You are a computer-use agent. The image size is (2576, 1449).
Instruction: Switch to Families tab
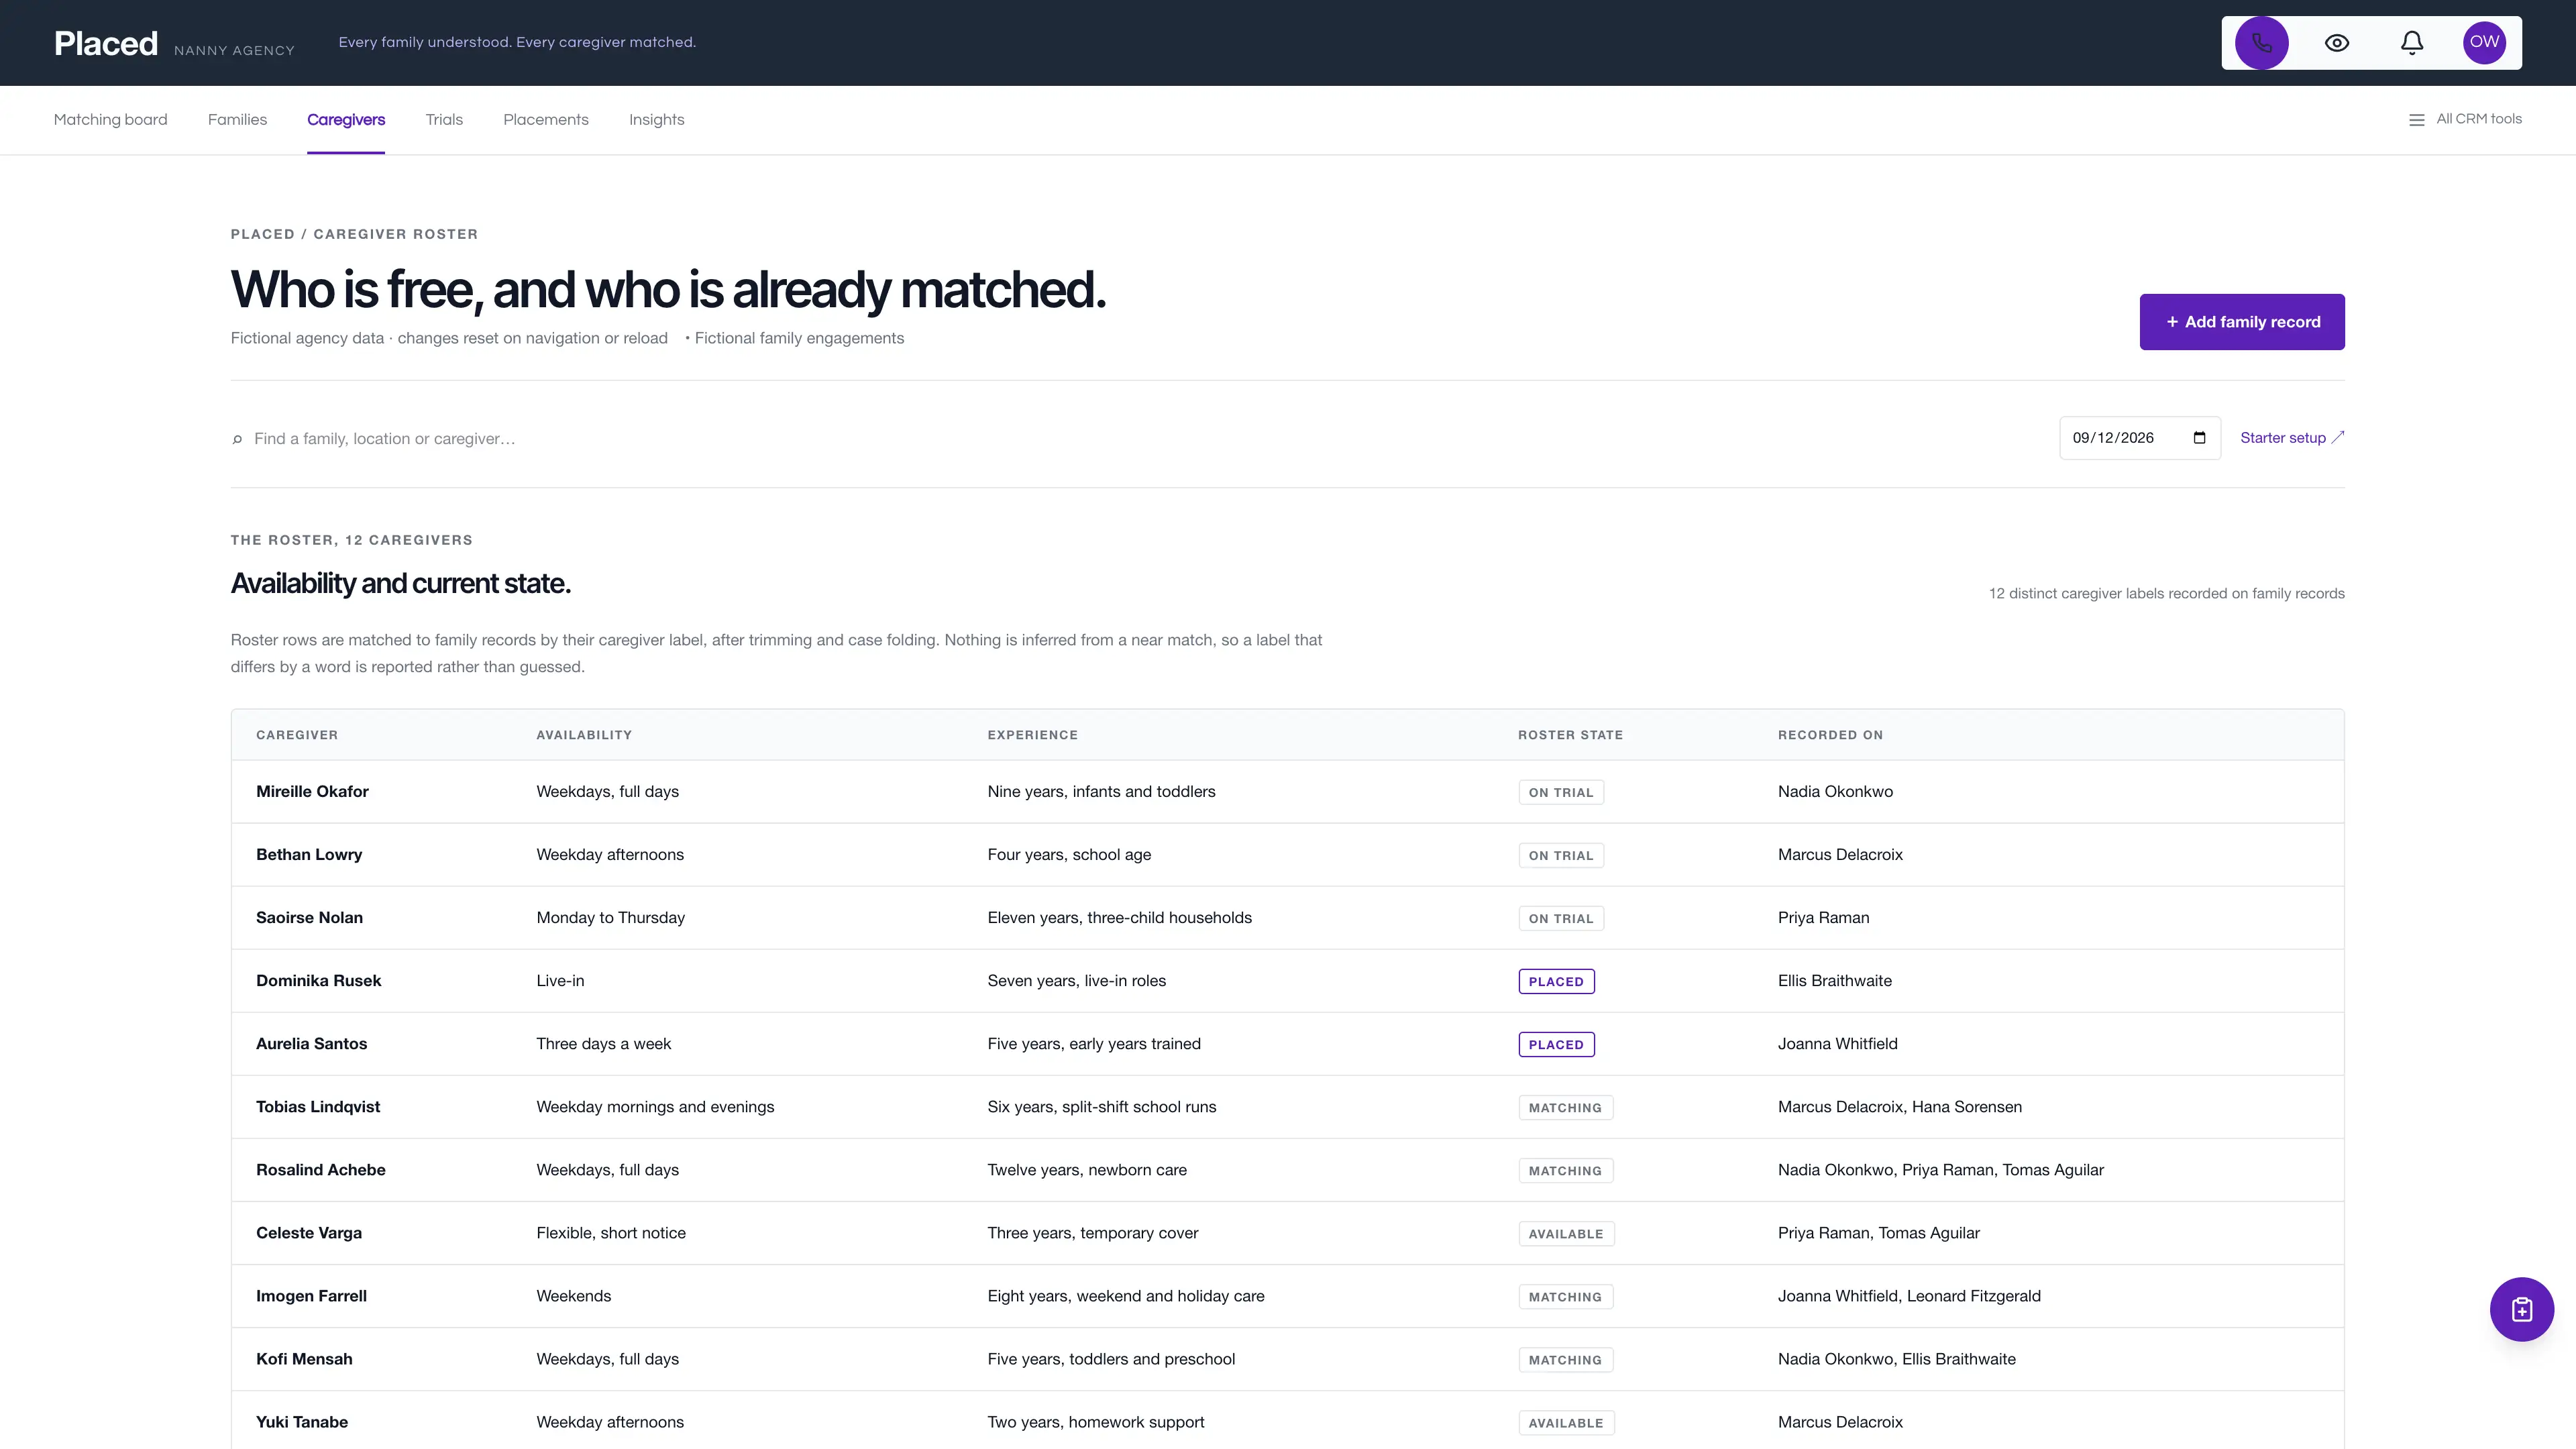point(237,120)
